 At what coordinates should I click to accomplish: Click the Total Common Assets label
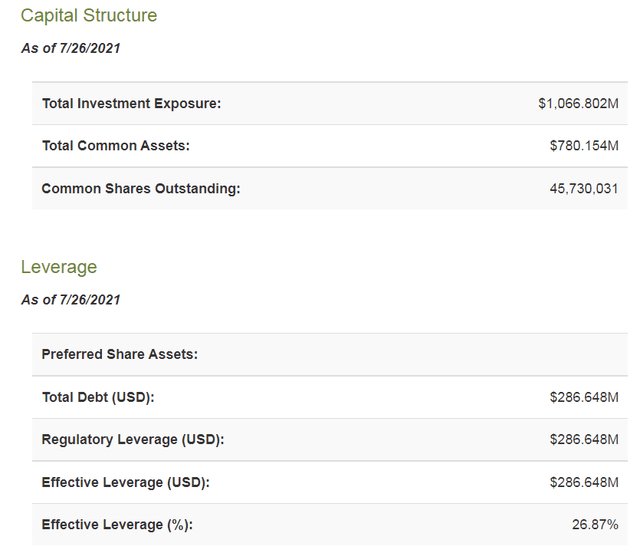(116, 146)
